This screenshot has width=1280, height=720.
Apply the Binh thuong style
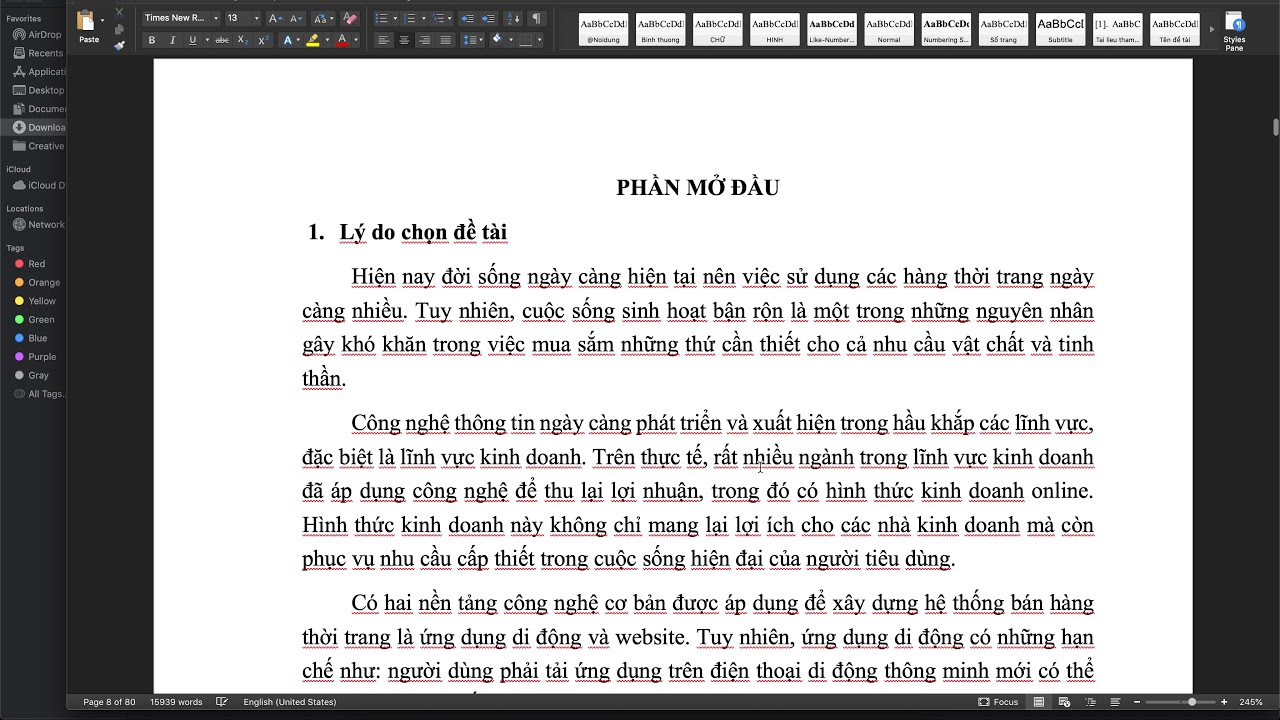click(660, 29)
